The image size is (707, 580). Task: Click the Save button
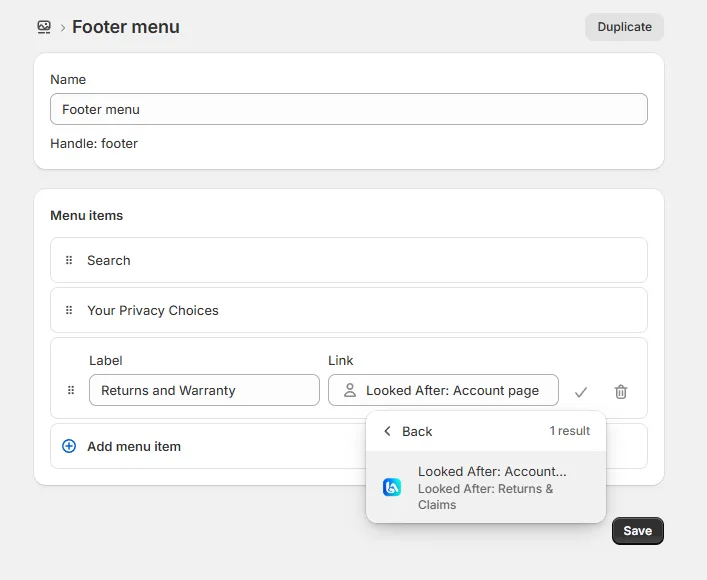[x=638, y=531]
